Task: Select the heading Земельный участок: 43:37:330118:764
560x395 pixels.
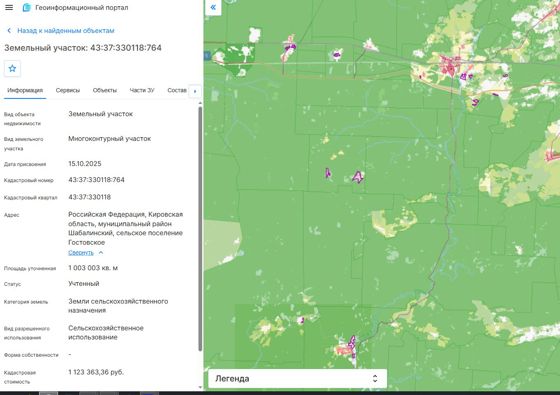Action: 83,48
